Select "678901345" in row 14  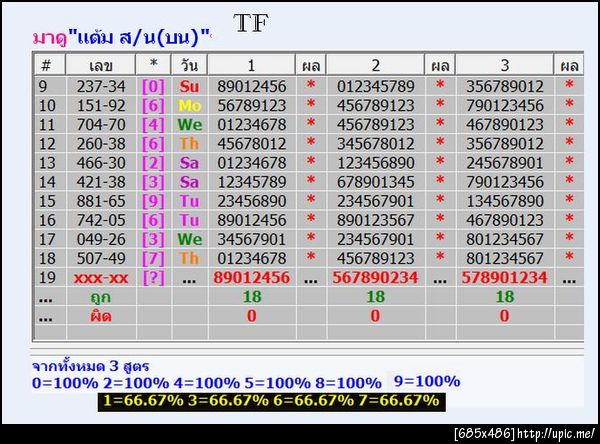tap(376, 182)
